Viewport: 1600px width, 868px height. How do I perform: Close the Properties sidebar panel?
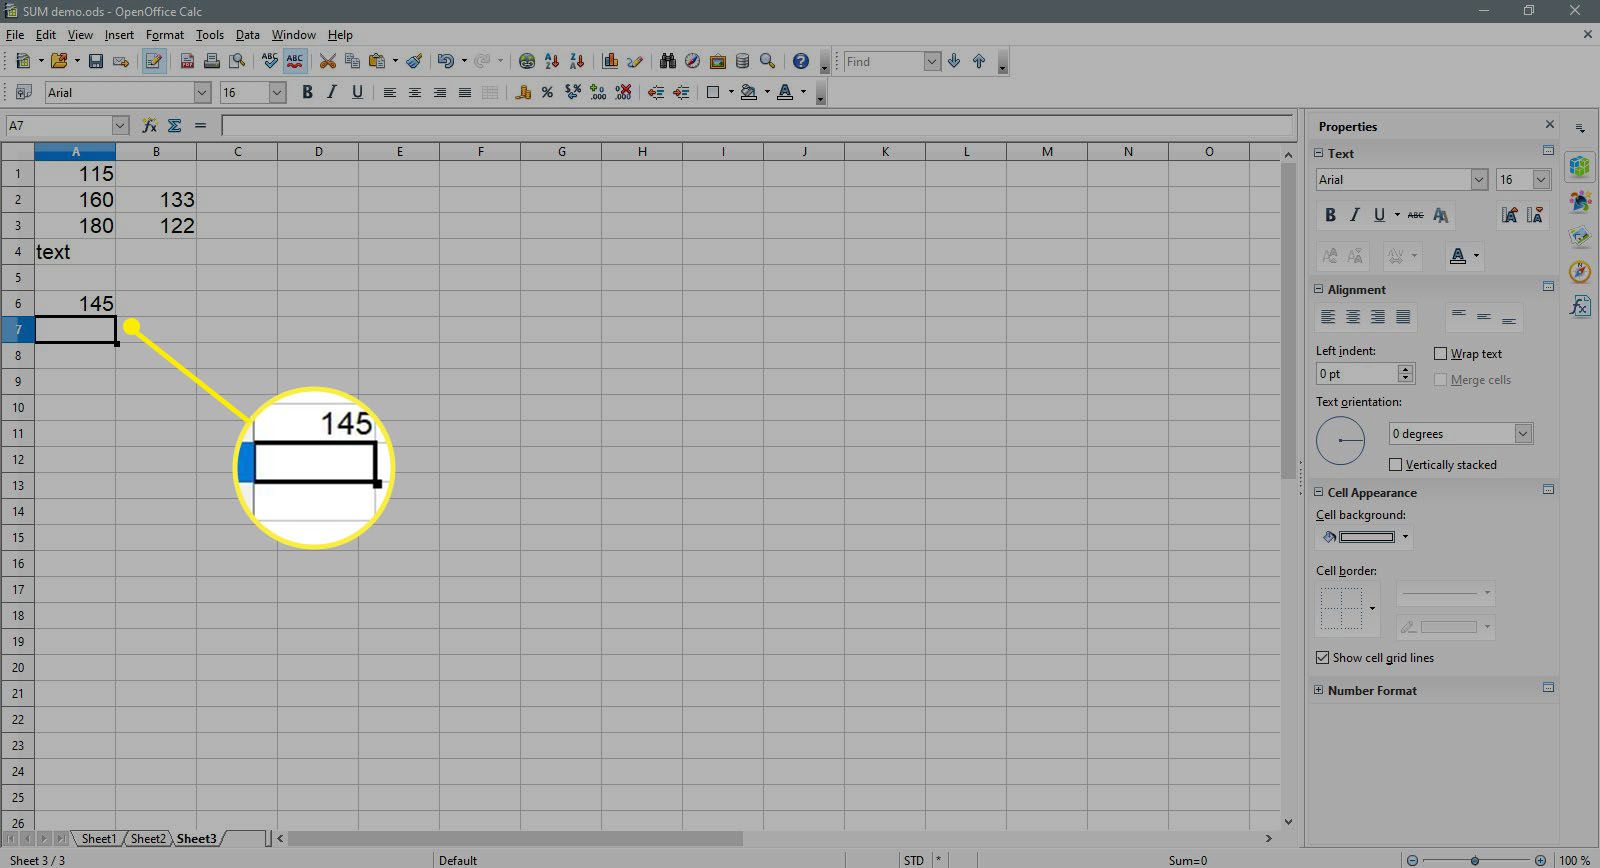tap(1550, 125)
